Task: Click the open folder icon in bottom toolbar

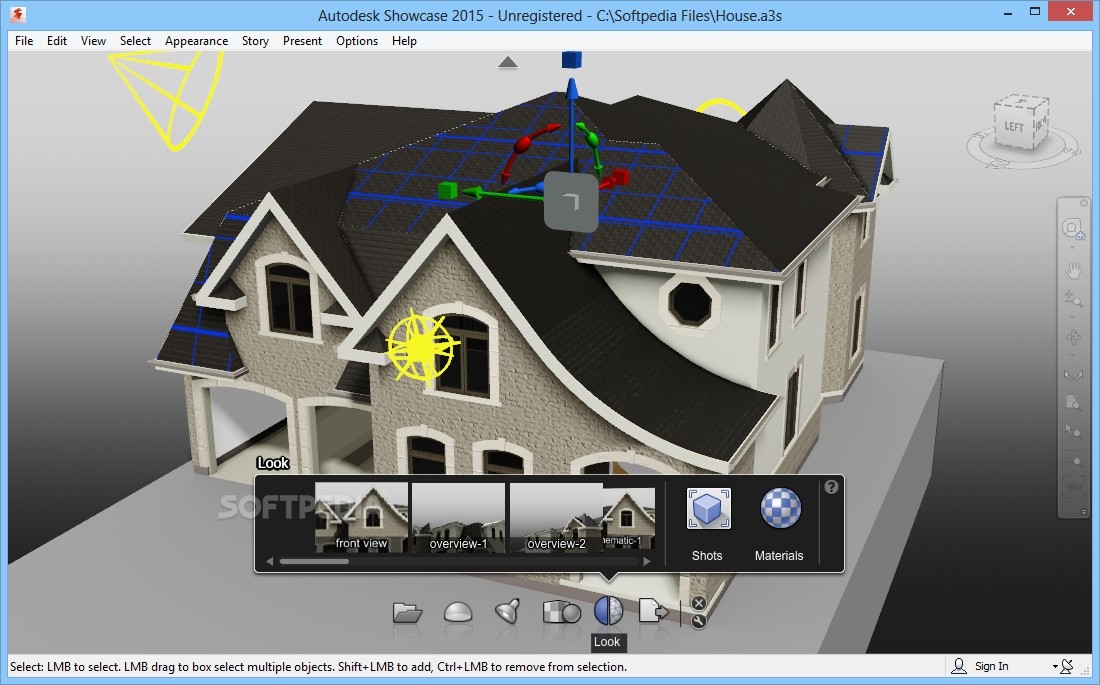Action: pos(407,613)
